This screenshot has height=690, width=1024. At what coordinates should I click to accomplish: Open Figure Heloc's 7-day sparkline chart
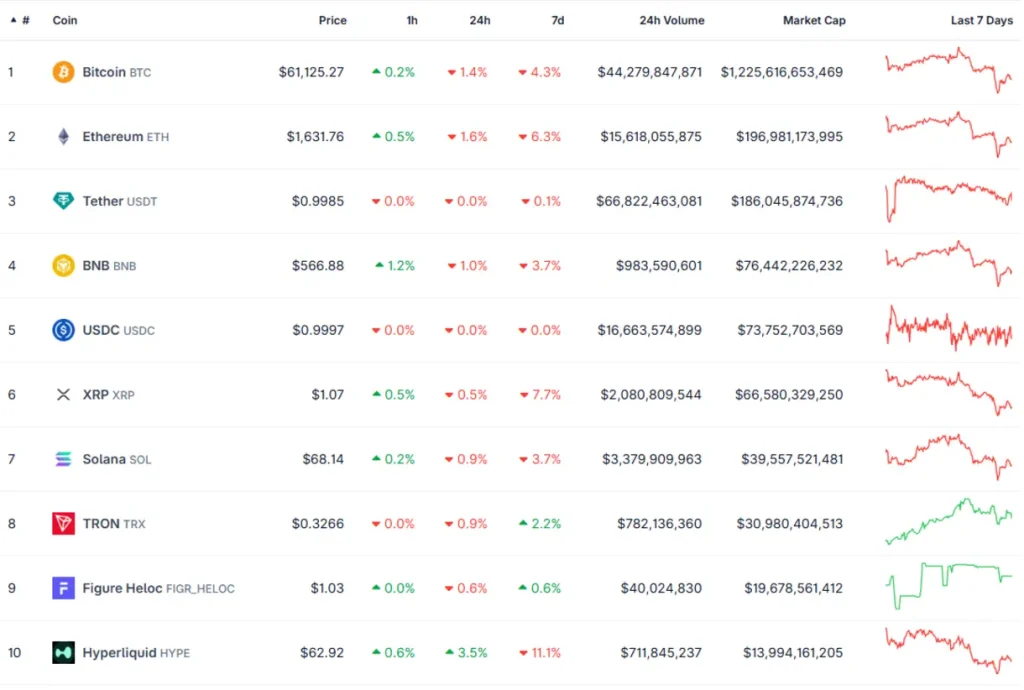tap(949, 586)
